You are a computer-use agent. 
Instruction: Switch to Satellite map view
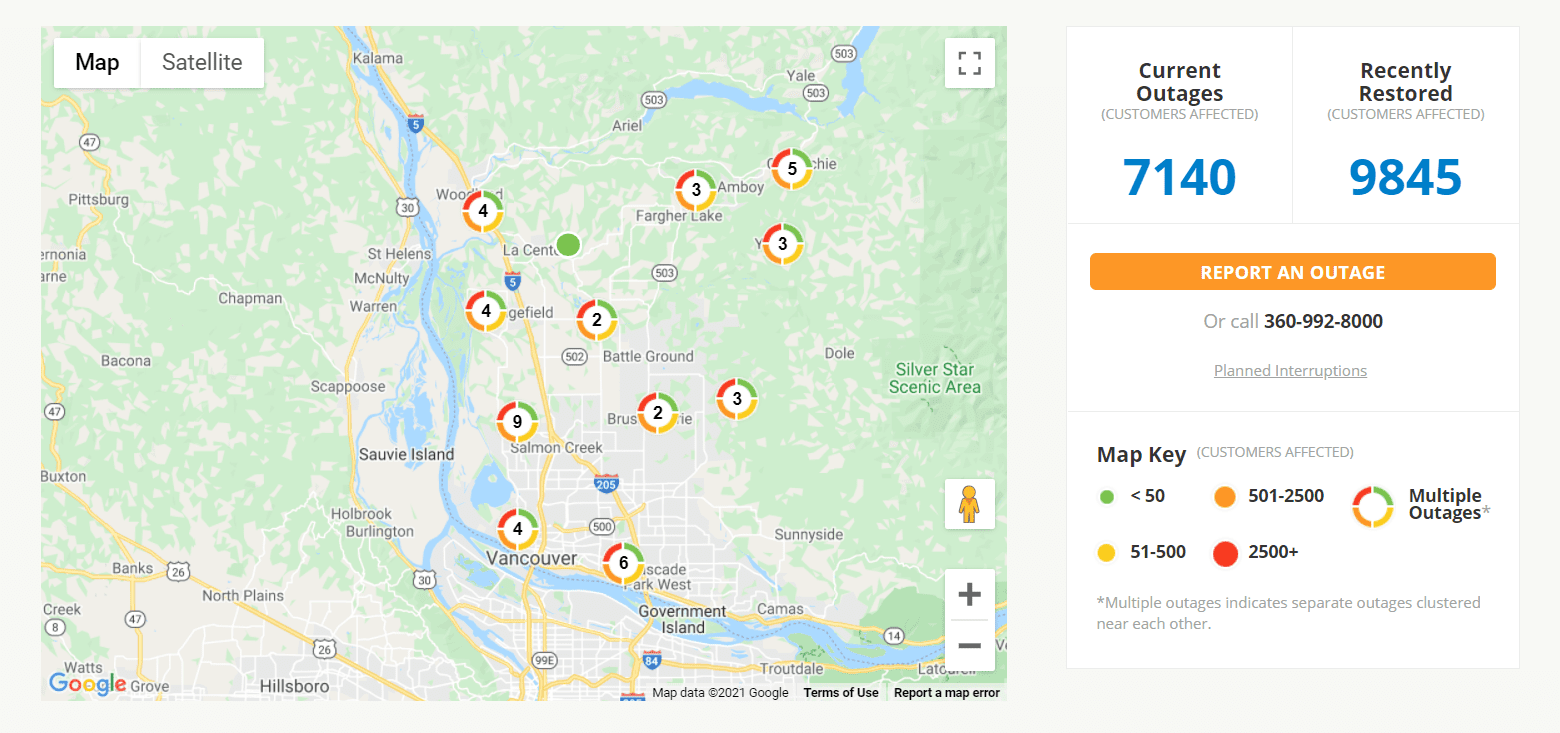coord(202,62)
